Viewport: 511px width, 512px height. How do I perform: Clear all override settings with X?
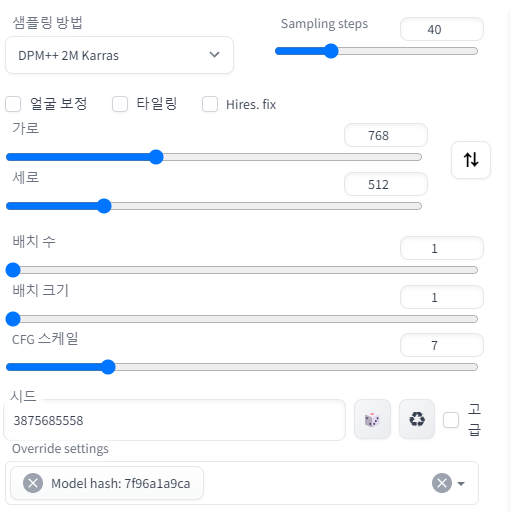click(x=442, y=483)
